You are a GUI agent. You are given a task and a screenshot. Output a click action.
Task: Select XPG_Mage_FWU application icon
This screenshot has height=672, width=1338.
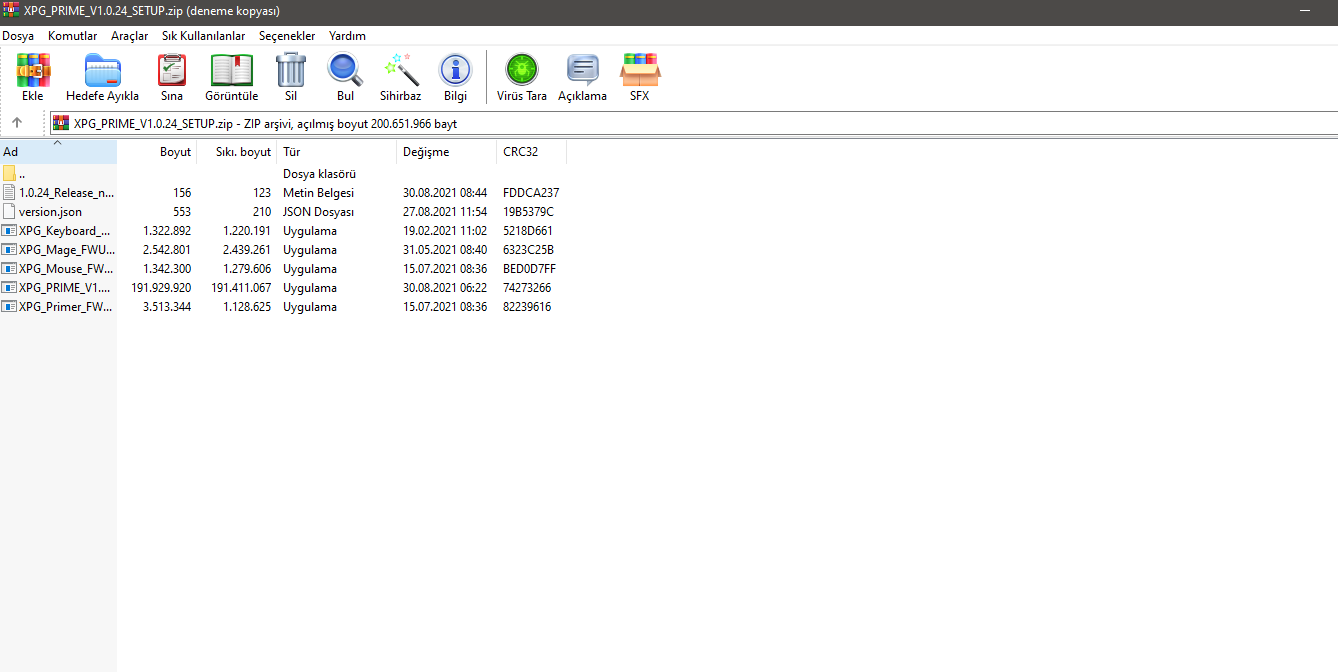click(9, 250)
